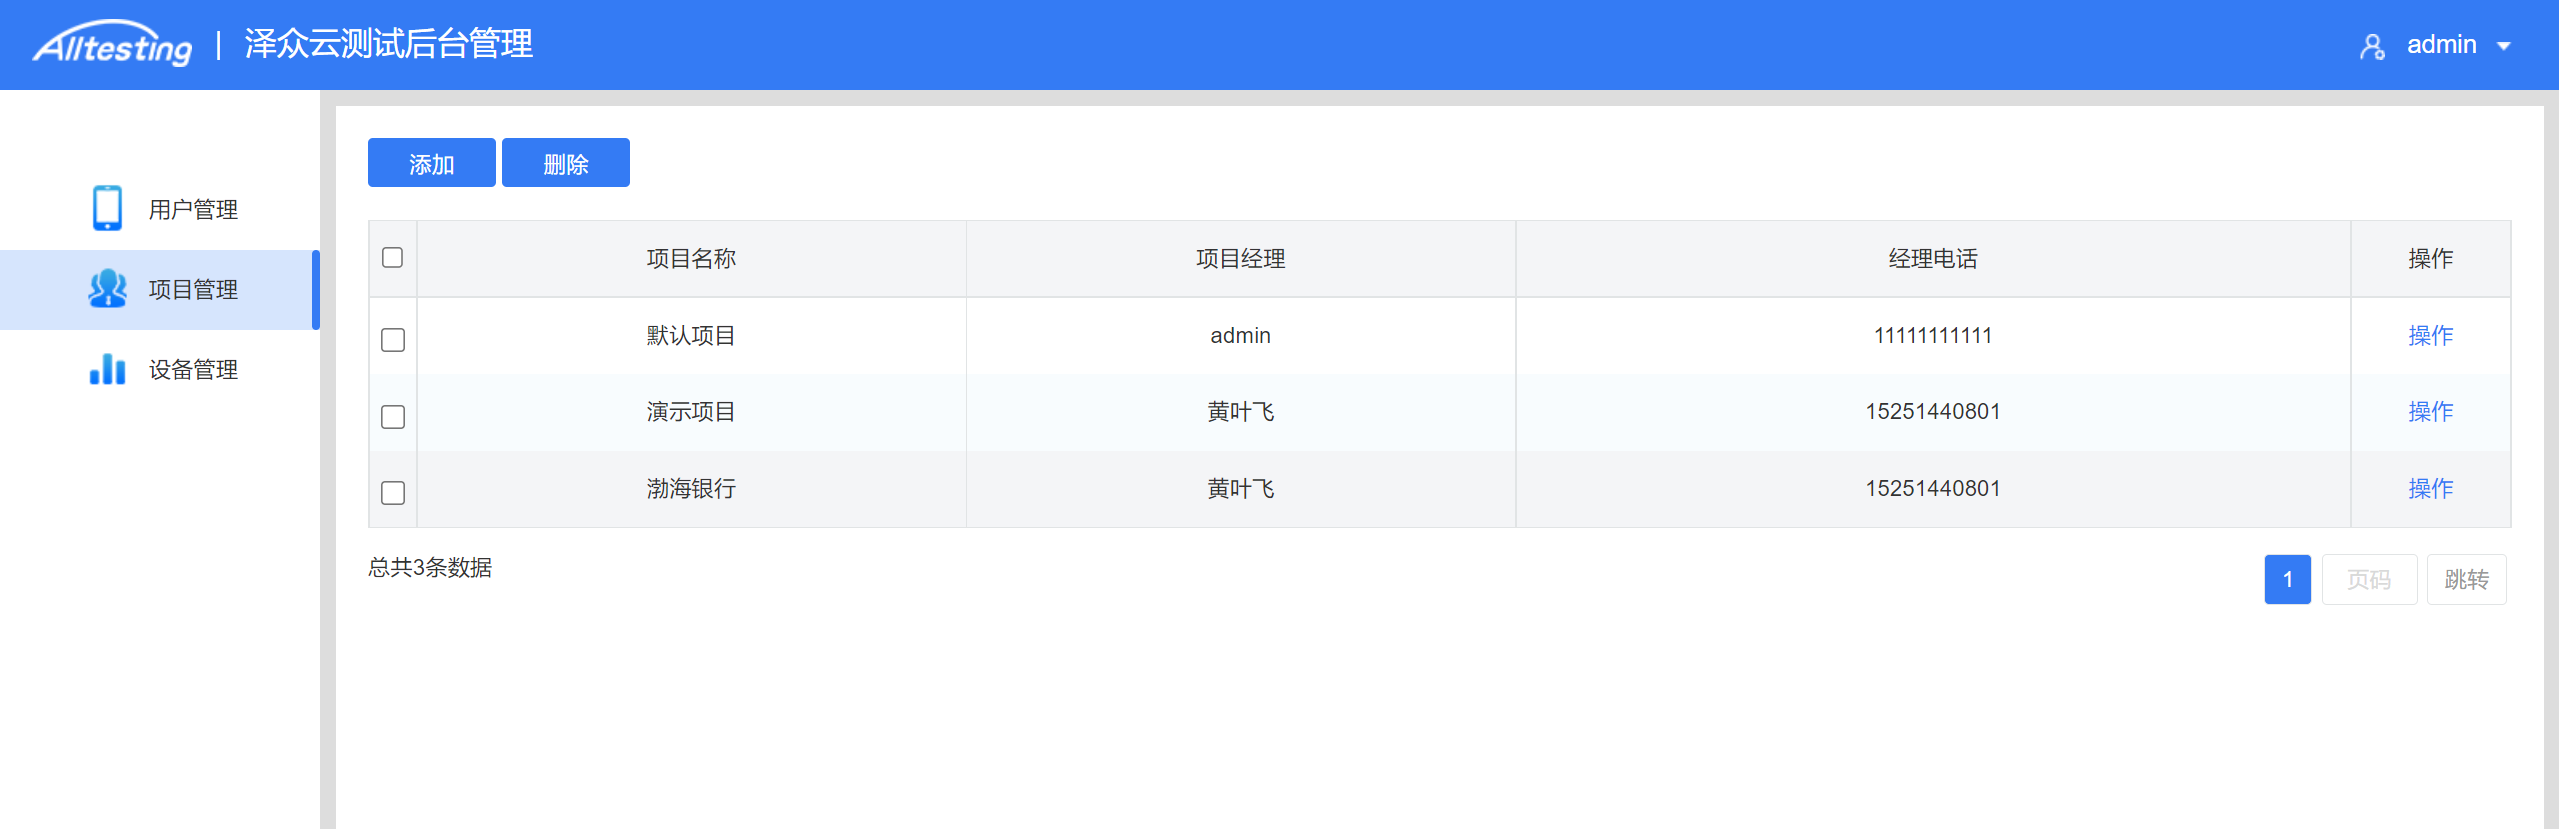Click the 项目经理 column header

[1241, 258]
